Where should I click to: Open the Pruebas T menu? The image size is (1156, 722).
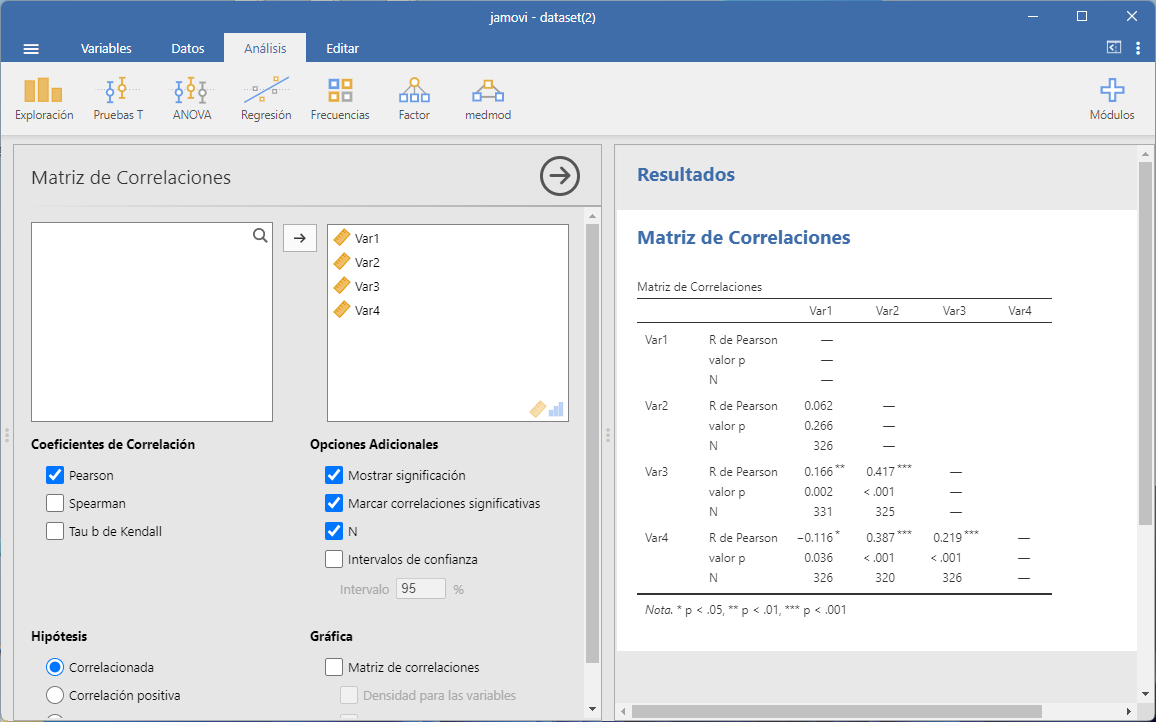(118, 99)
